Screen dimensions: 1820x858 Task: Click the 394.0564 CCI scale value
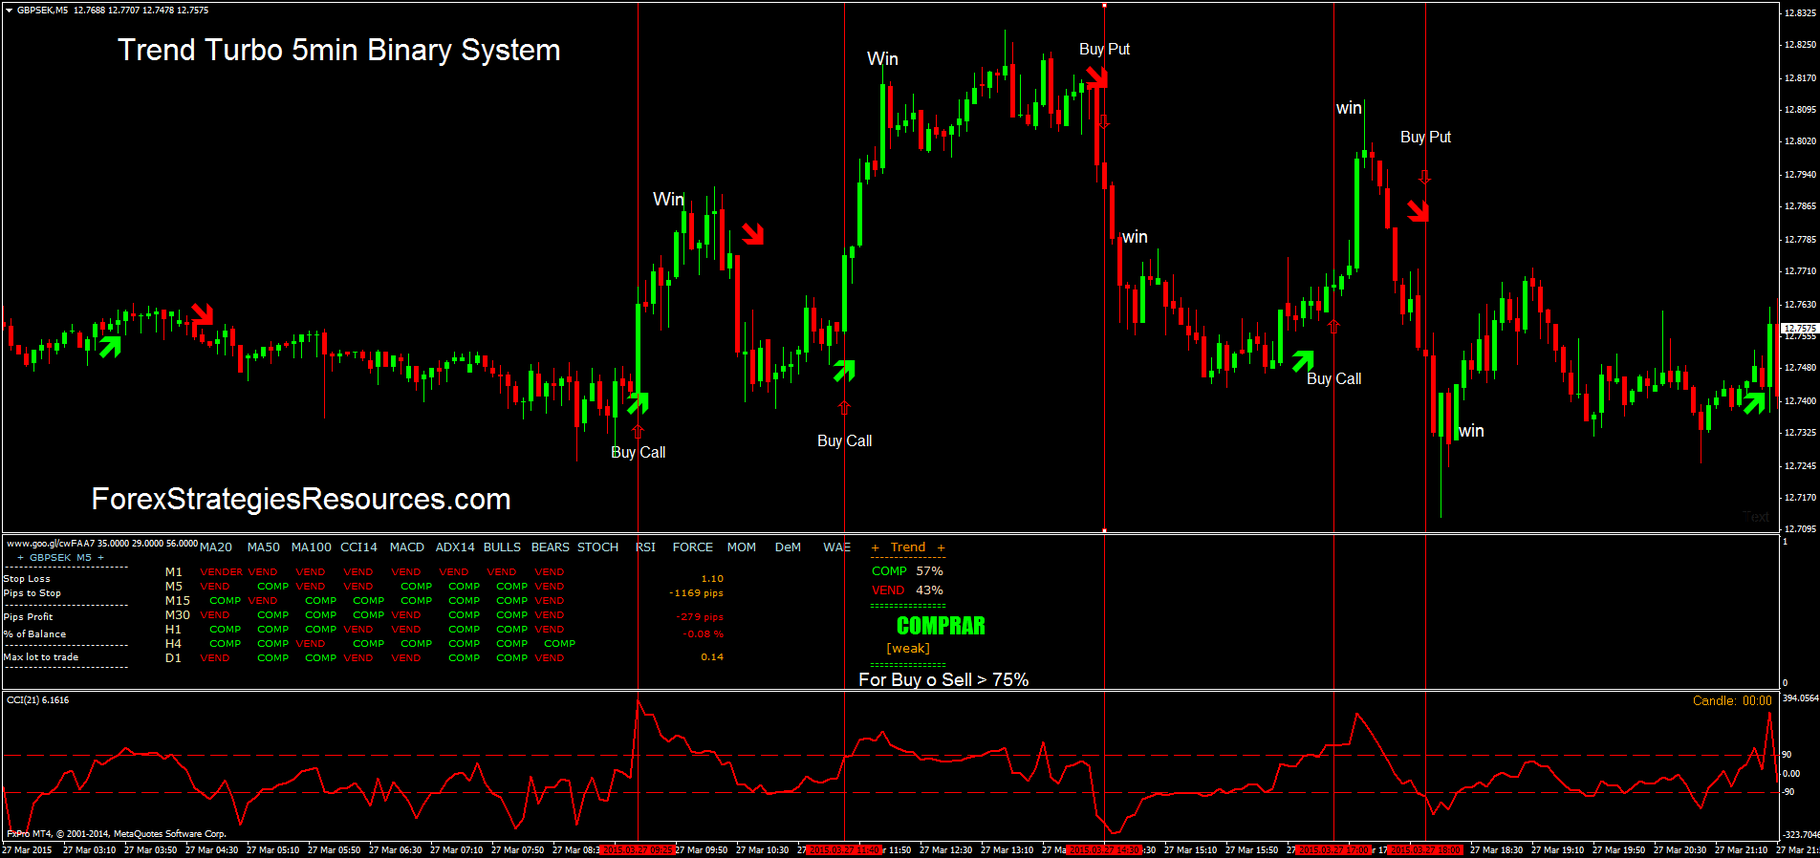1800,698
